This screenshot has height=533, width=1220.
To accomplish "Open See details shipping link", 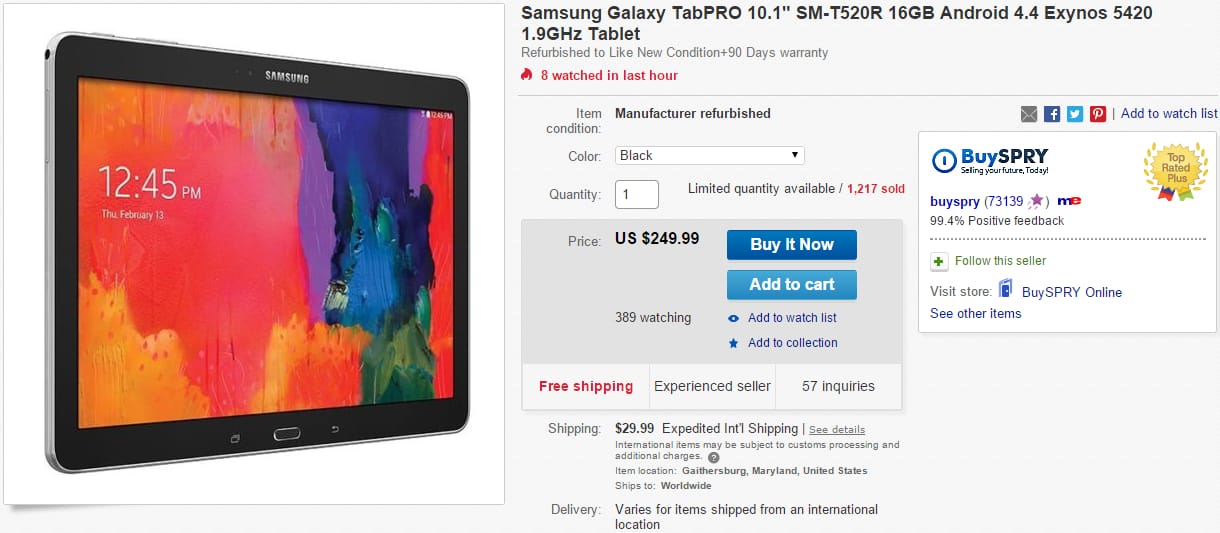I will tap(837, 429).
